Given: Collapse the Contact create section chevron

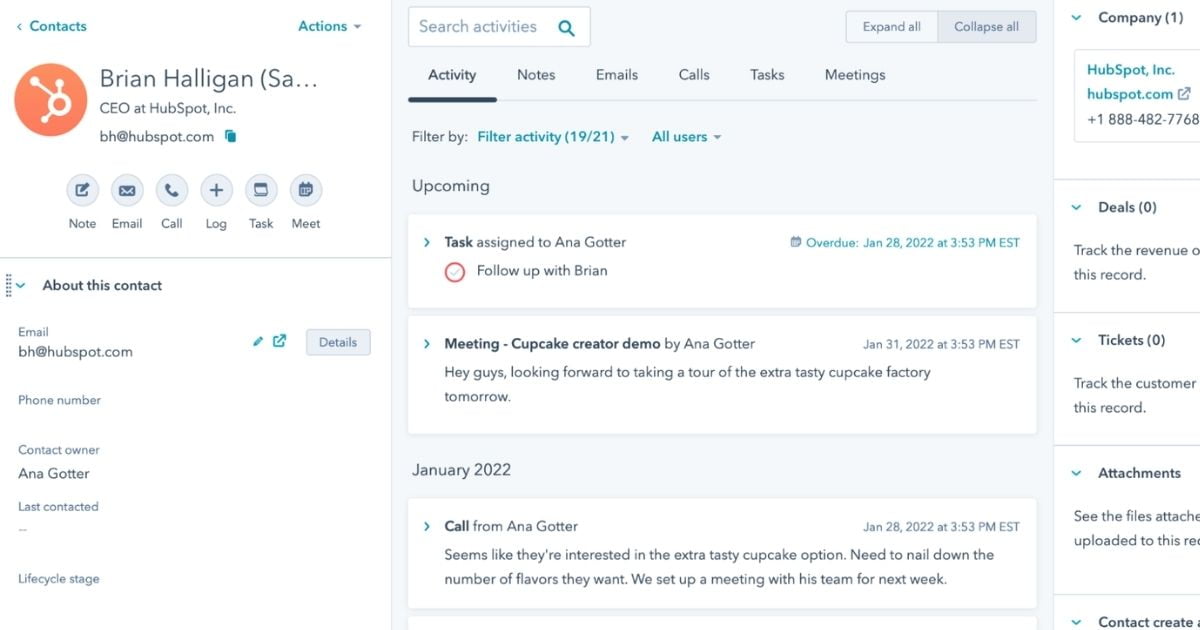Looking at the screenshot, I should click(x=1077, y=623).
